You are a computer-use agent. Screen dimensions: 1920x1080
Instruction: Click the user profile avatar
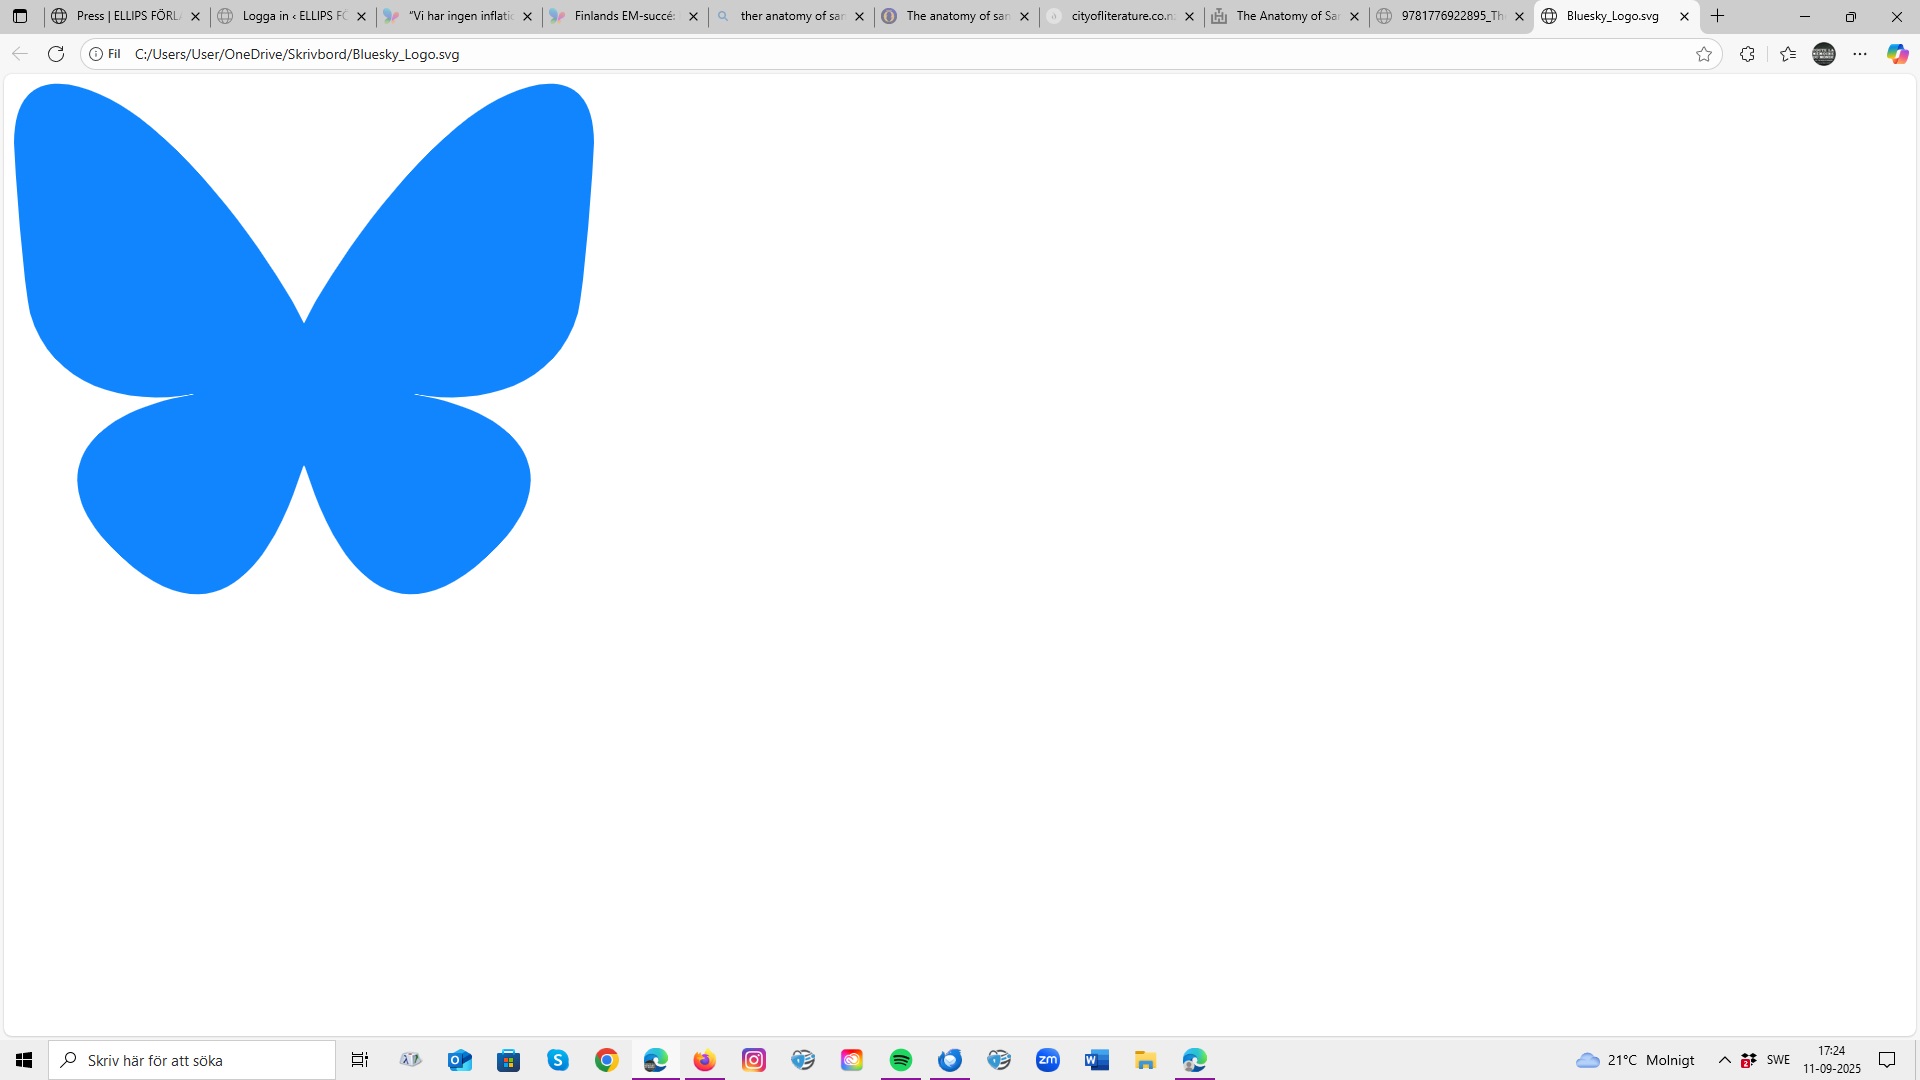[1824, 54]
